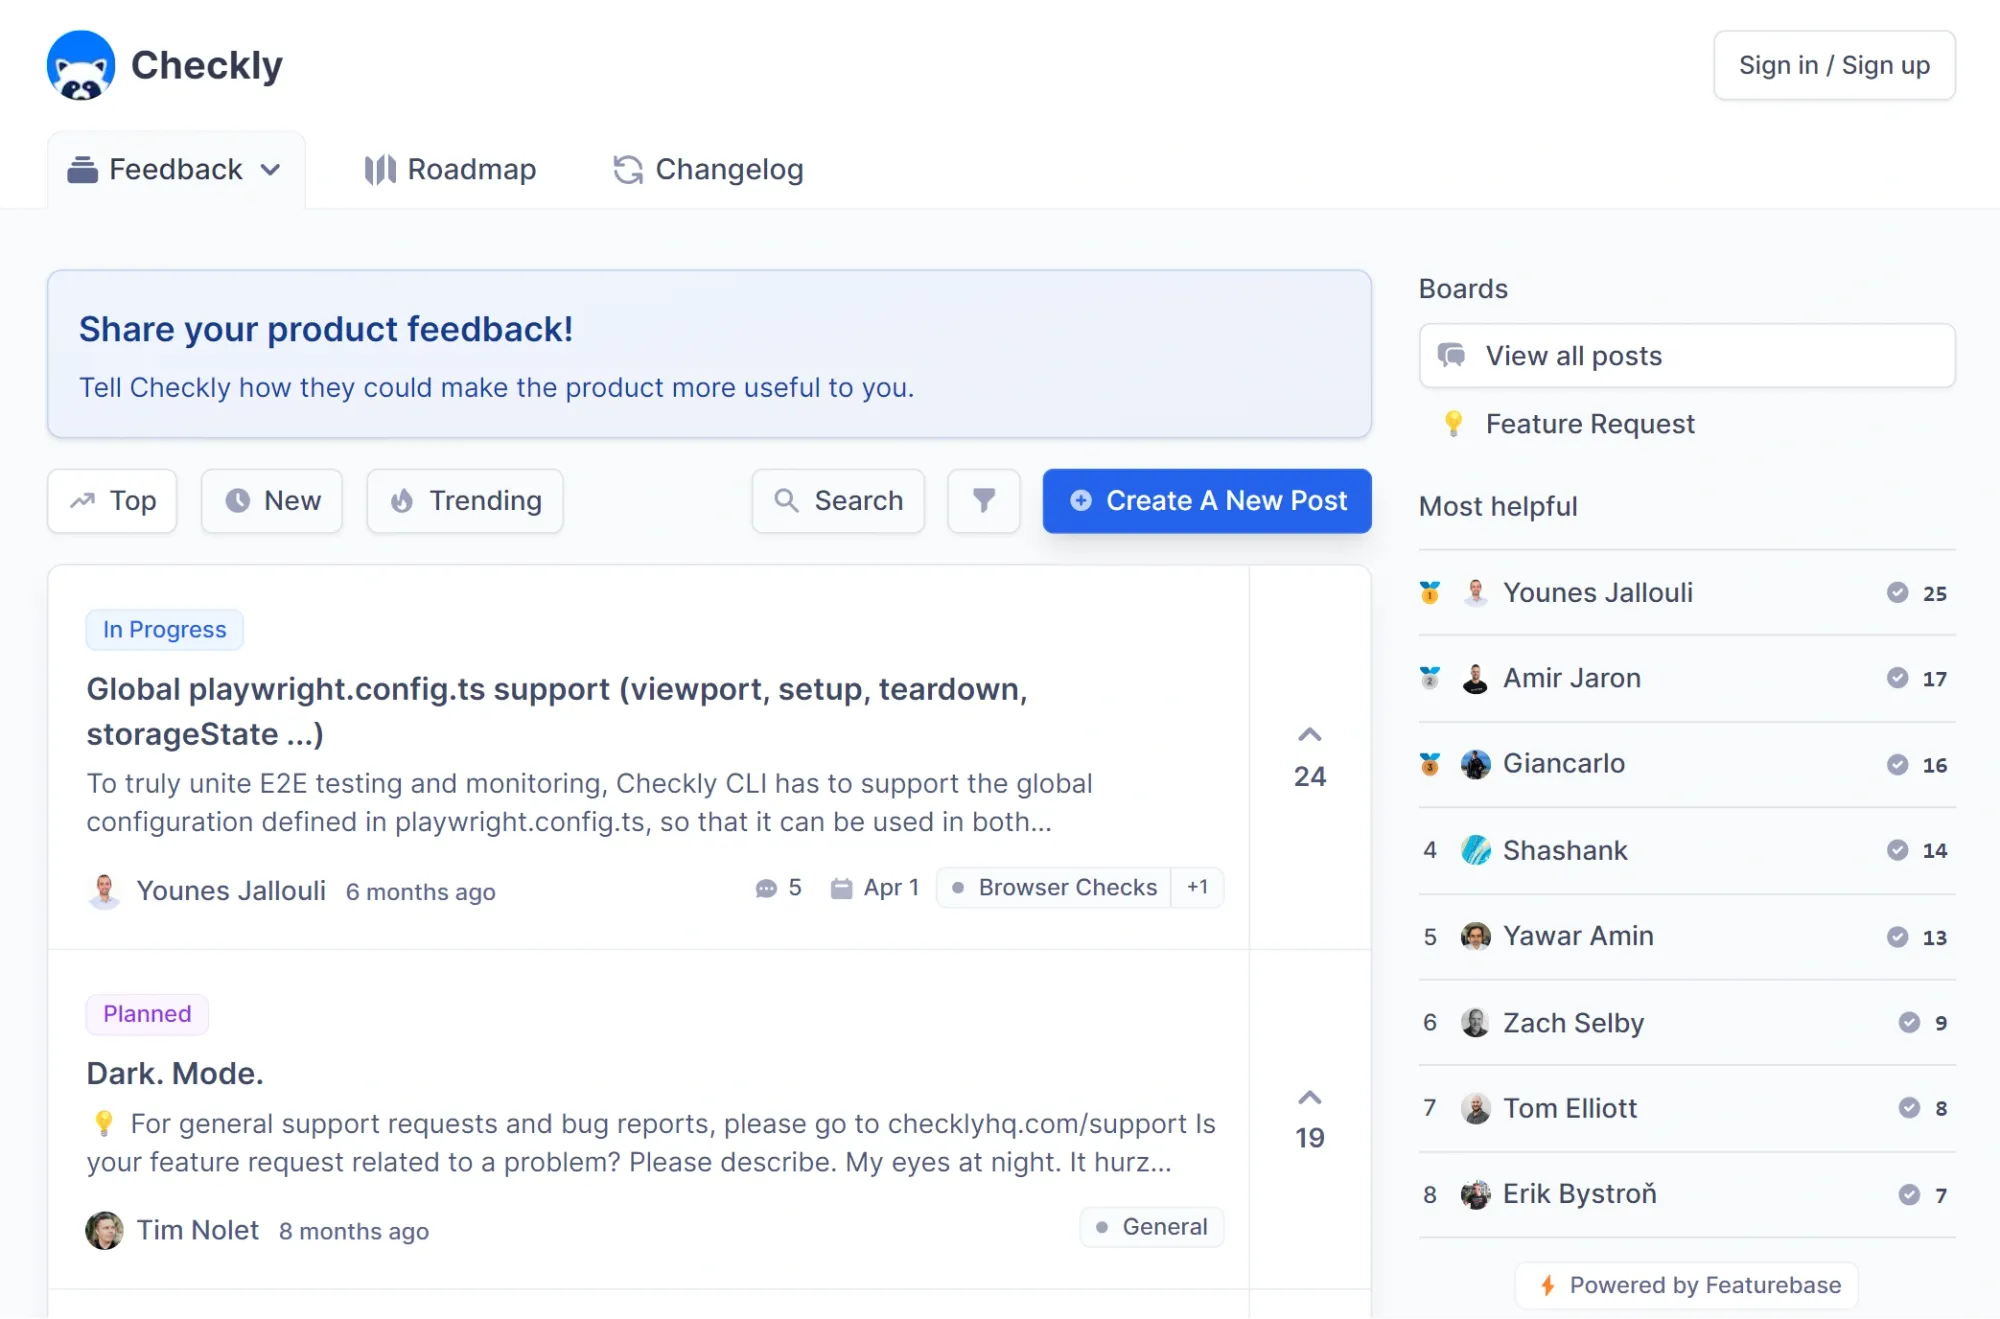This screenshot has height=1319, width=2000.
Task: Open Tom Elliott in Most helpful list
Action: coord(1687,1109)
